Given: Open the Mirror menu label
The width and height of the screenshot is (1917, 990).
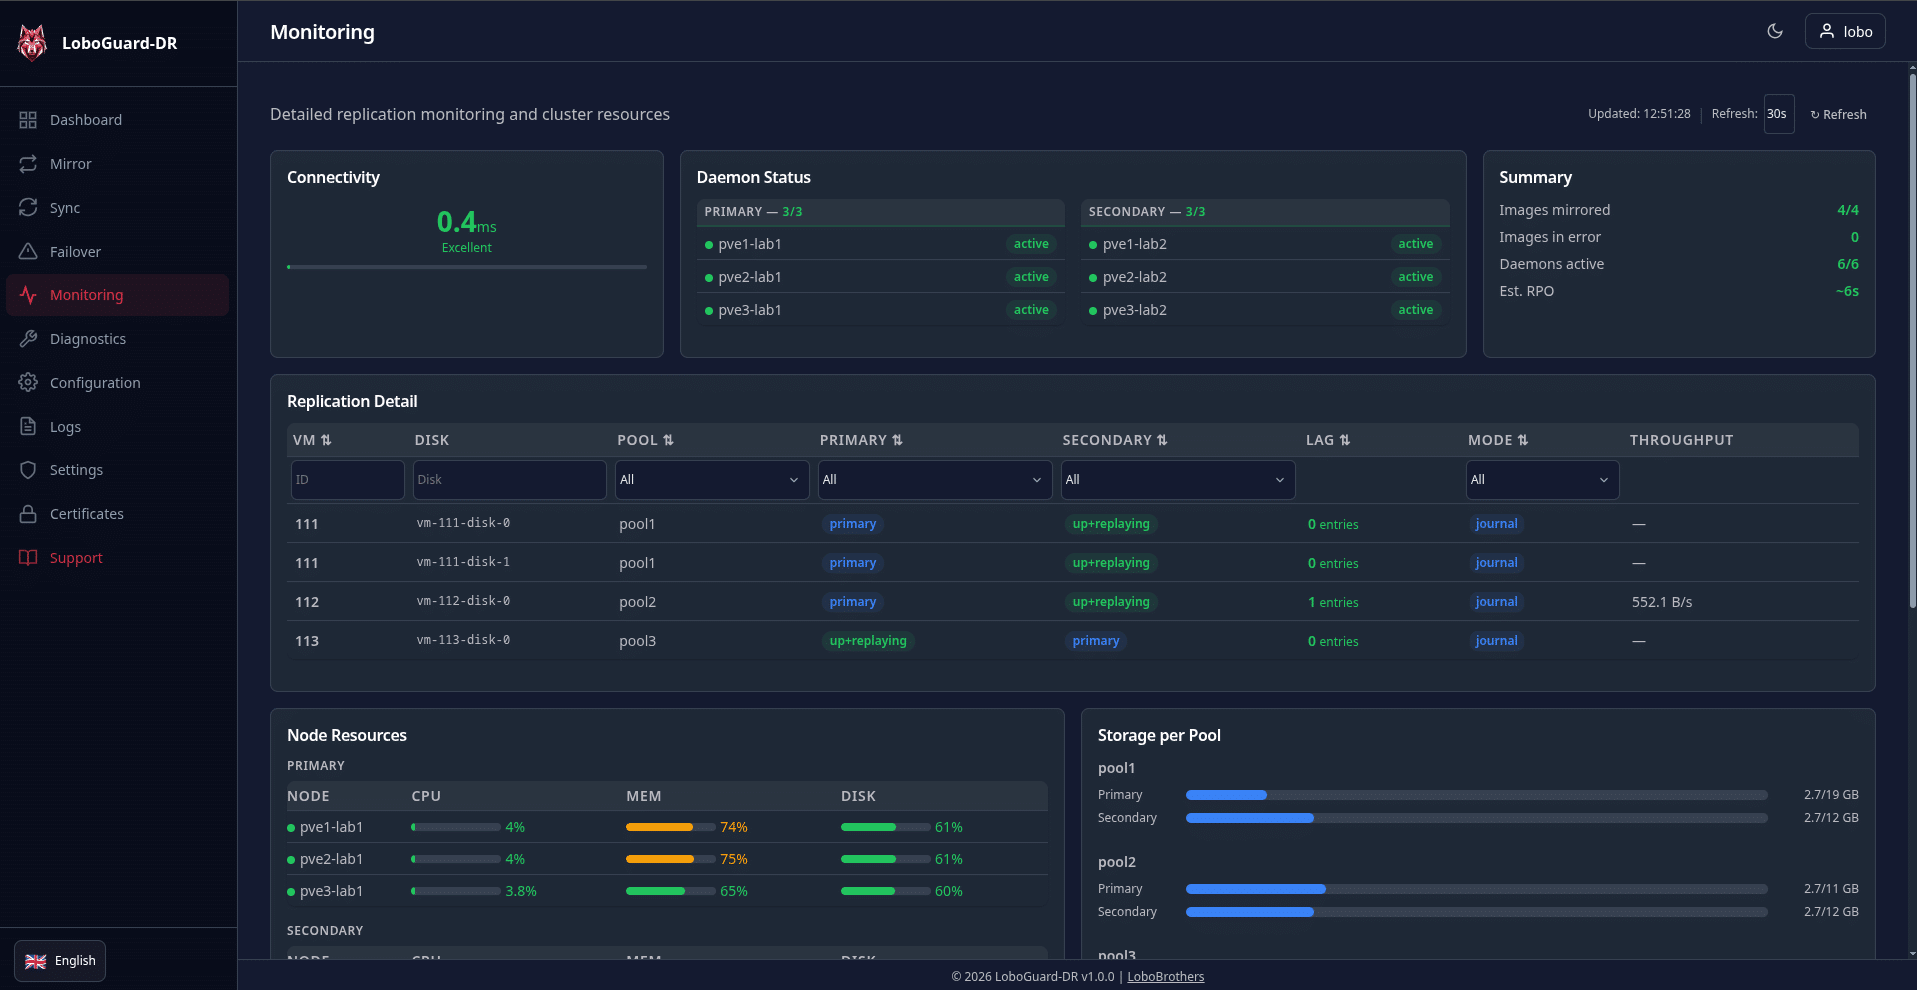Looking at the screenshot, I should click(71, 164).
